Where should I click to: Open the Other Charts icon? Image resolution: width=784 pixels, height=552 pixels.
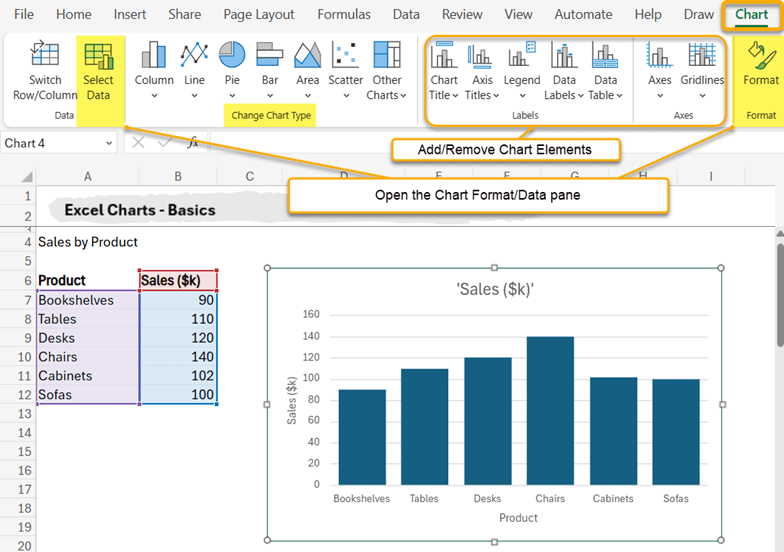coord(387,54)
